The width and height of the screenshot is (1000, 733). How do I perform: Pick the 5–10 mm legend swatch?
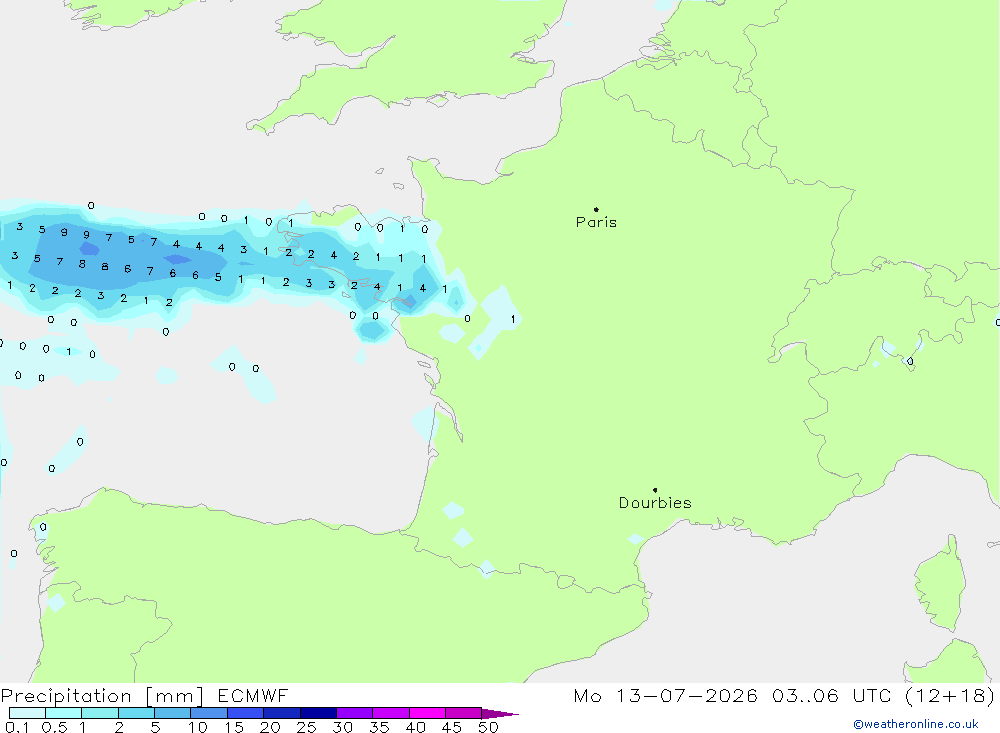click(x=173, y=713)
